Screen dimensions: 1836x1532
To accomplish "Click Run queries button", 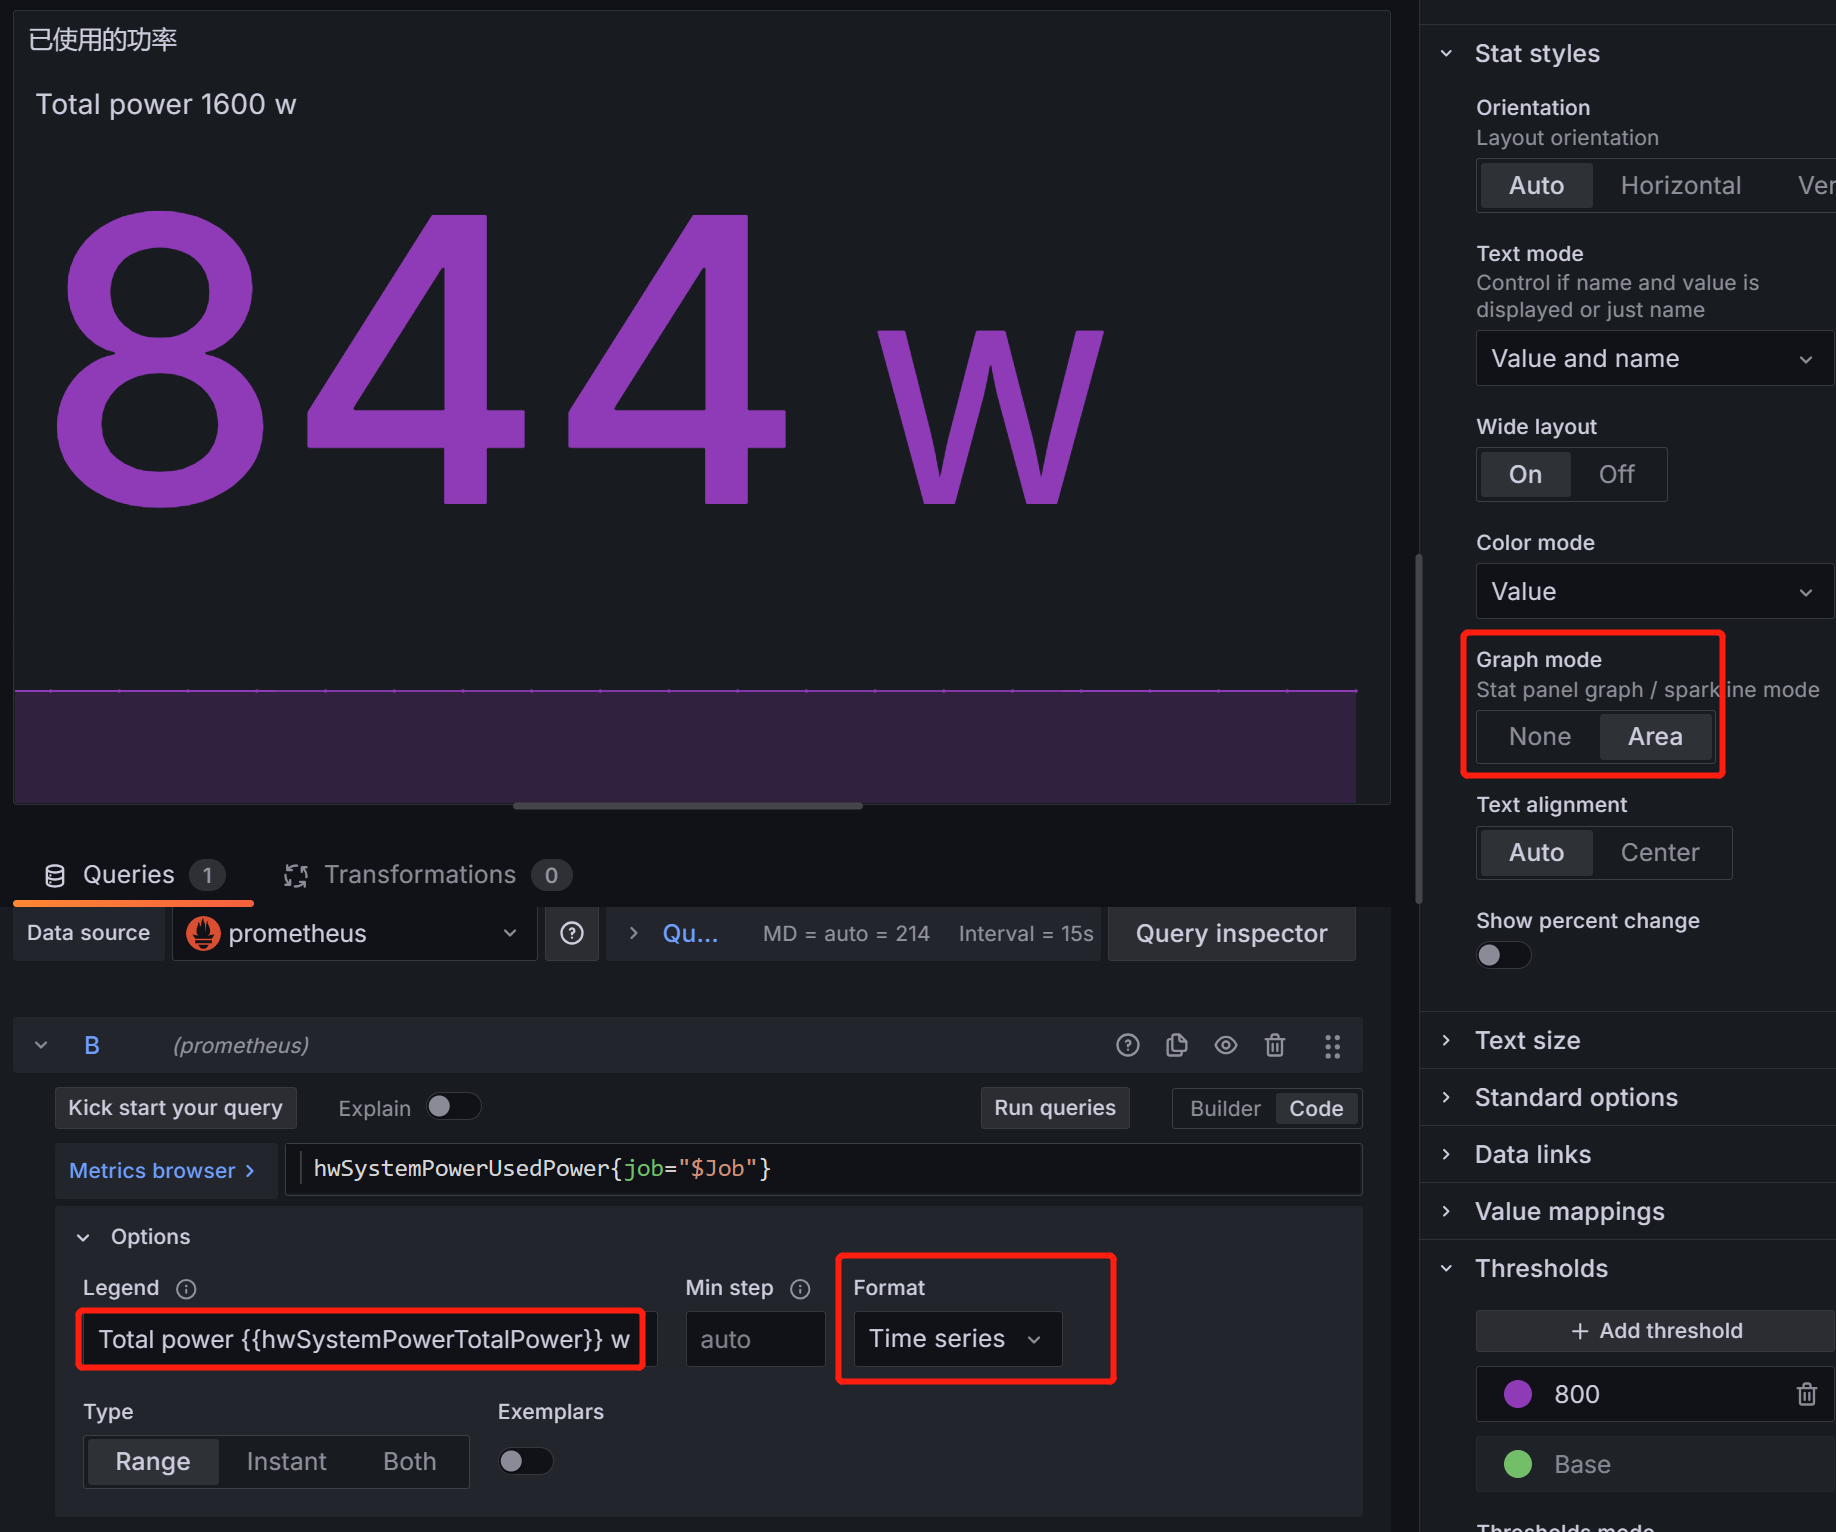I will [x=1055, y=1107].
